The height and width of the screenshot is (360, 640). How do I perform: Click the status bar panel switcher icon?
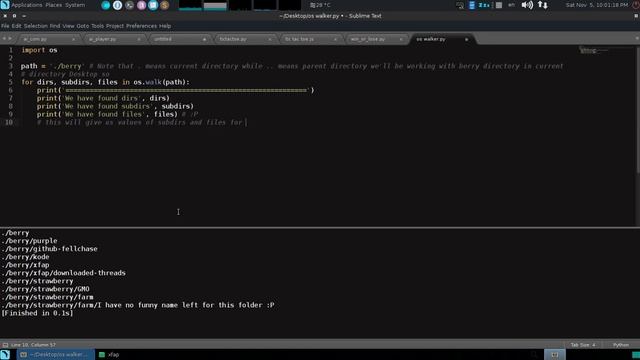(5, 345)
